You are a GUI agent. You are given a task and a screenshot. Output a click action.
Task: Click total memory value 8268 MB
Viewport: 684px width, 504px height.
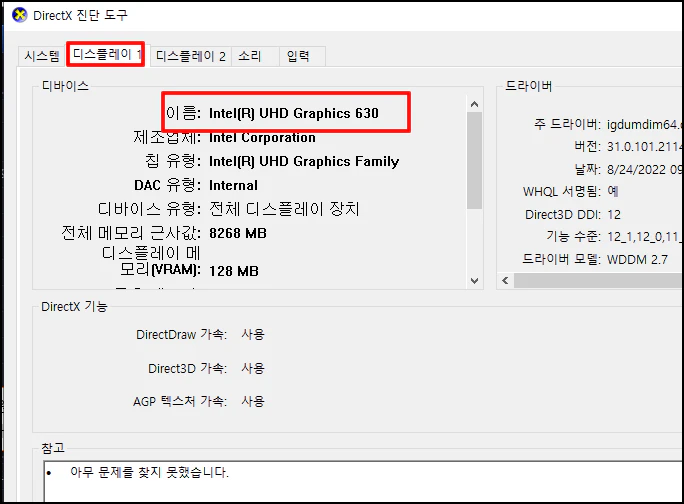point(238,233)
